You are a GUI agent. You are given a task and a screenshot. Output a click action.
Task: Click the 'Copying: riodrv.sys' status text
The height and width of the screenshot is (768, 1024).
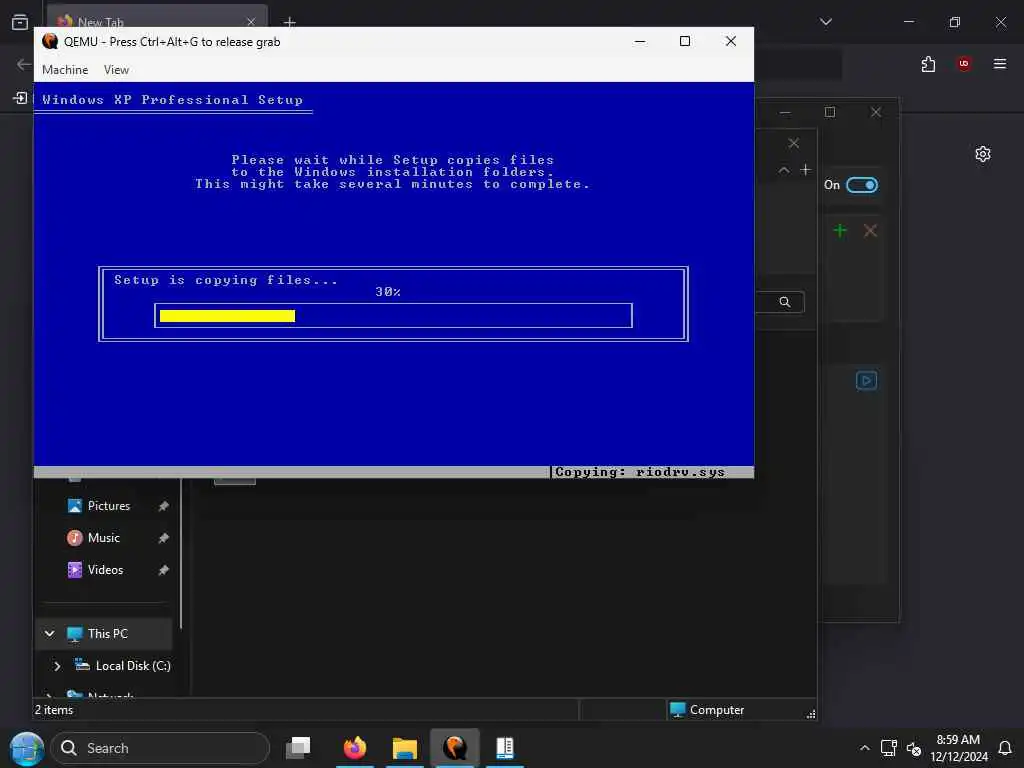(x=639, y=472)
